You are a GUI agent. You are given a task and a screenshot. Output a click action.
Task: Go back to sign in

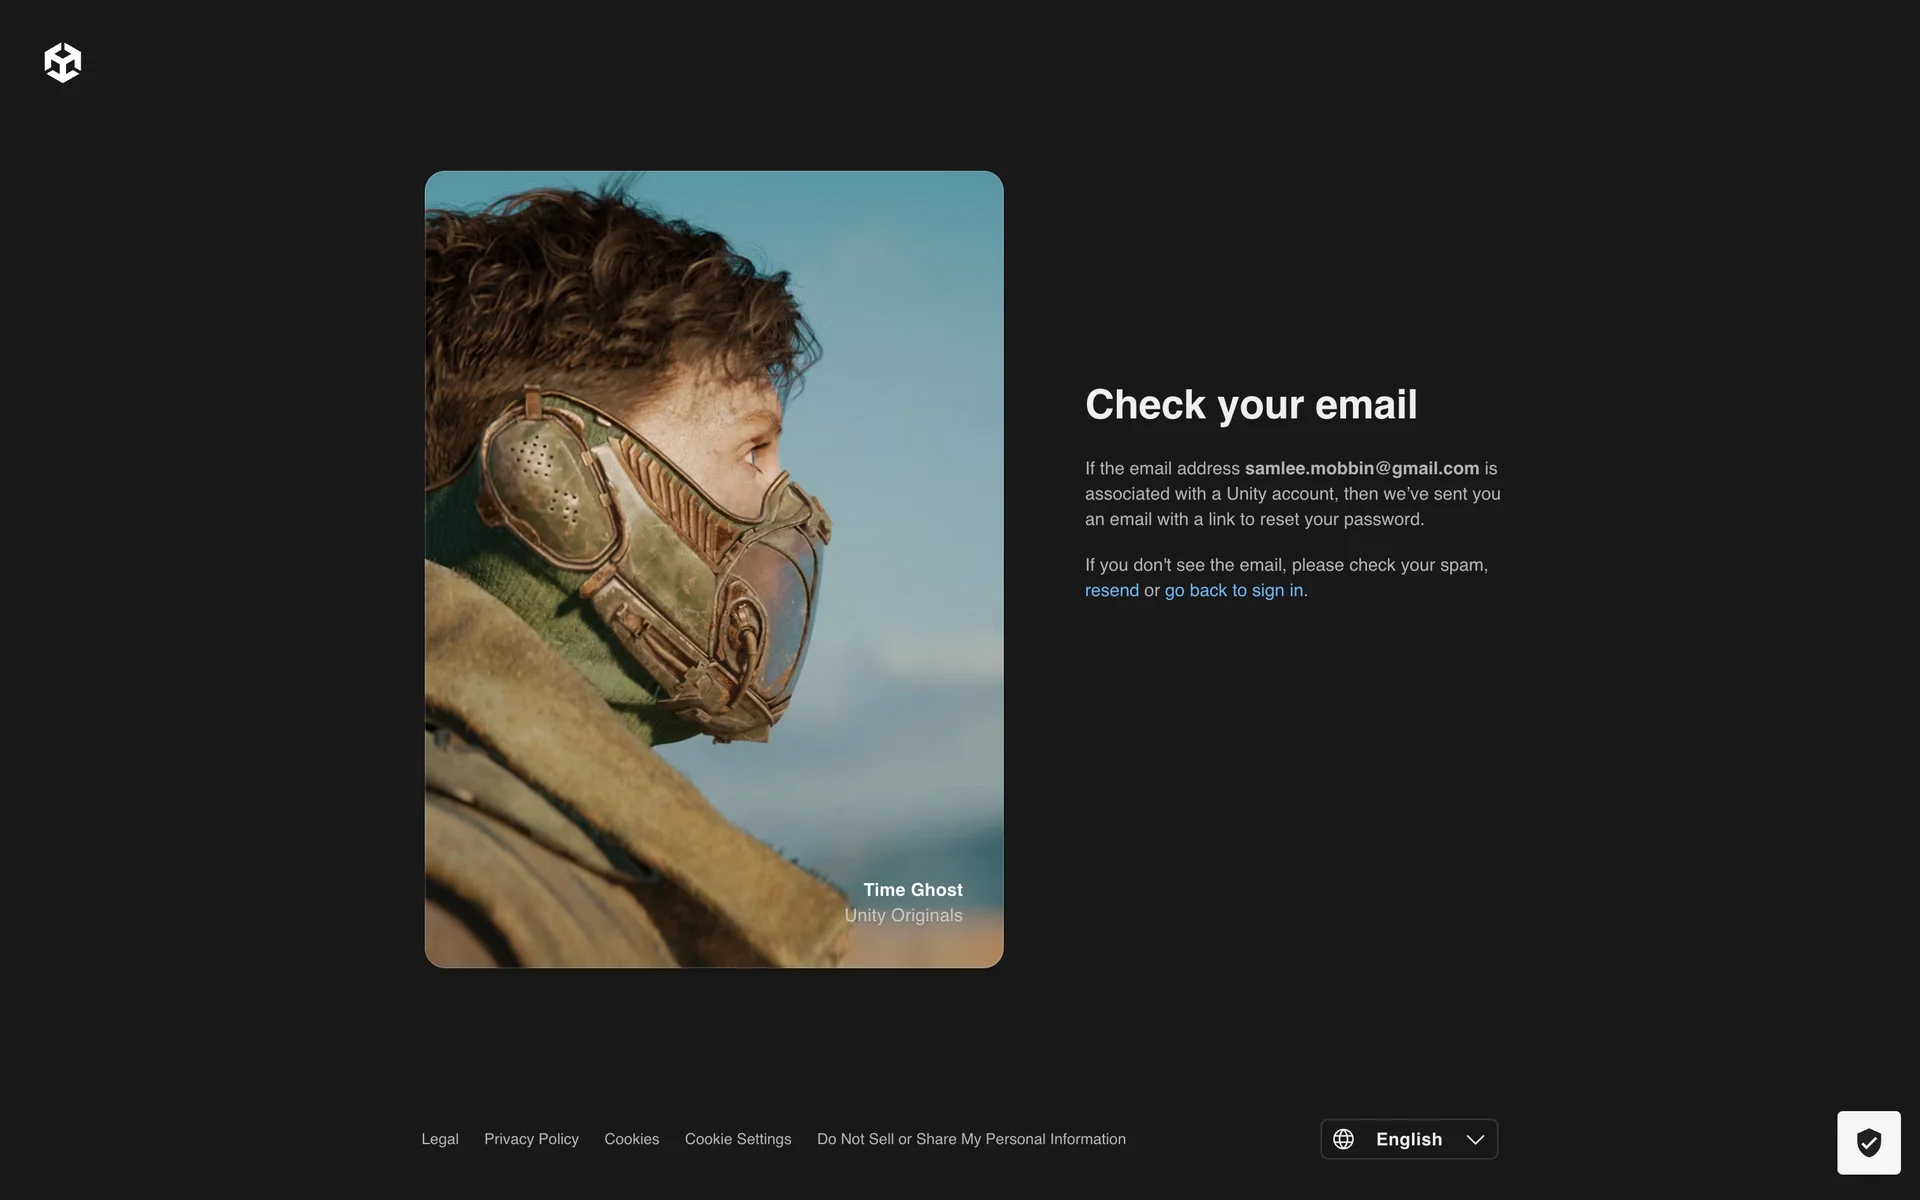point(1233,590)
